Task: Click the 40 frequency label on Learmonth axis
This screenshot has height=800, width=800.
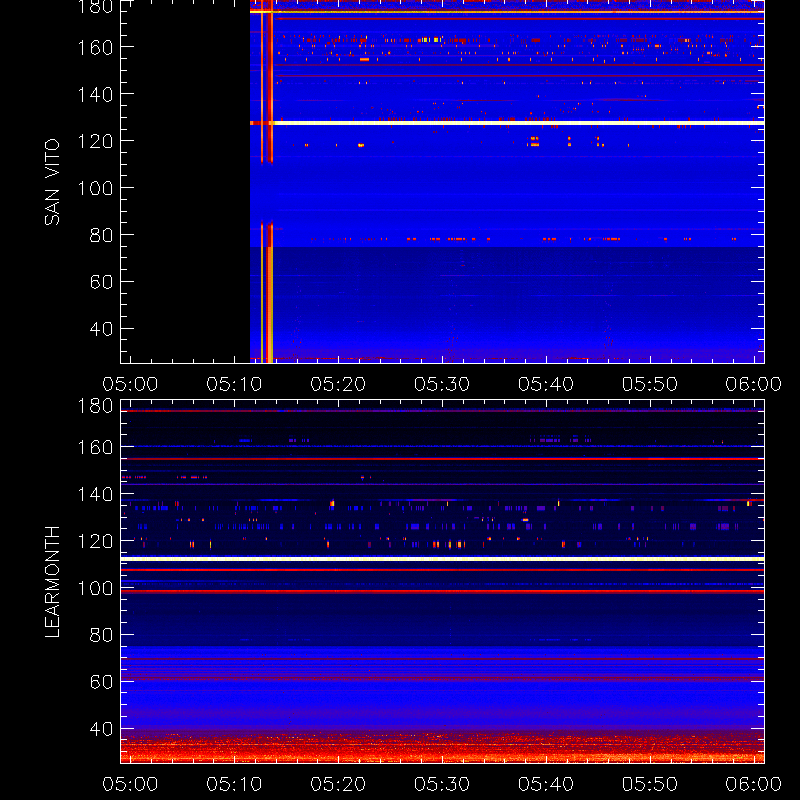Action: (x=102, y=729)
